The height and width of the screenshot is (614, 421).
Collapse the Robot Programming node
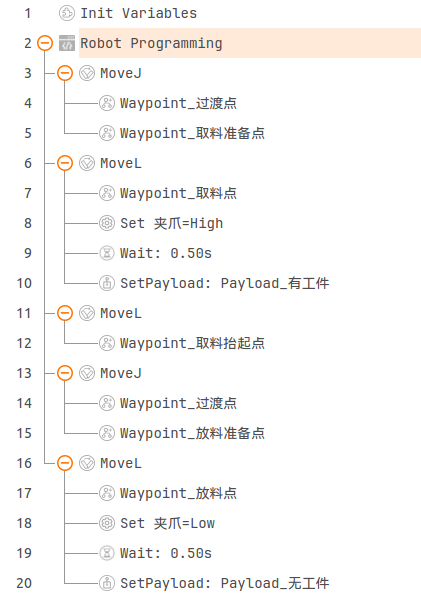click(x=45, y=43)
